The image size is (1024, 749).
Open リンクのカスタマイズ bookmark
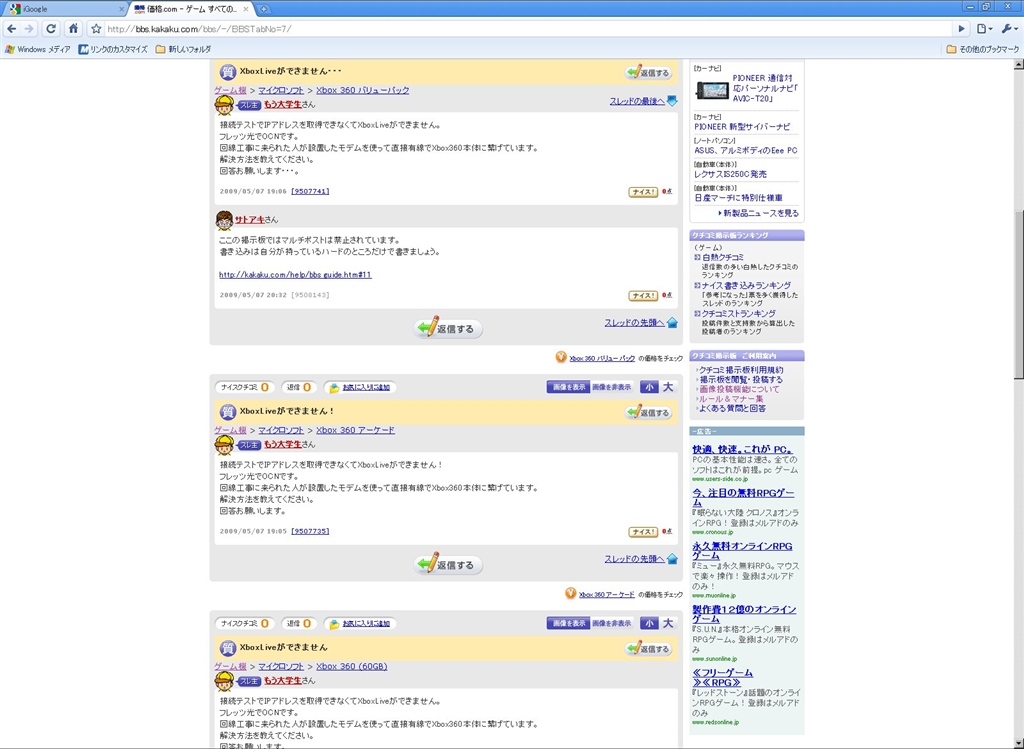pyautogui.click(x=113, y=49)
